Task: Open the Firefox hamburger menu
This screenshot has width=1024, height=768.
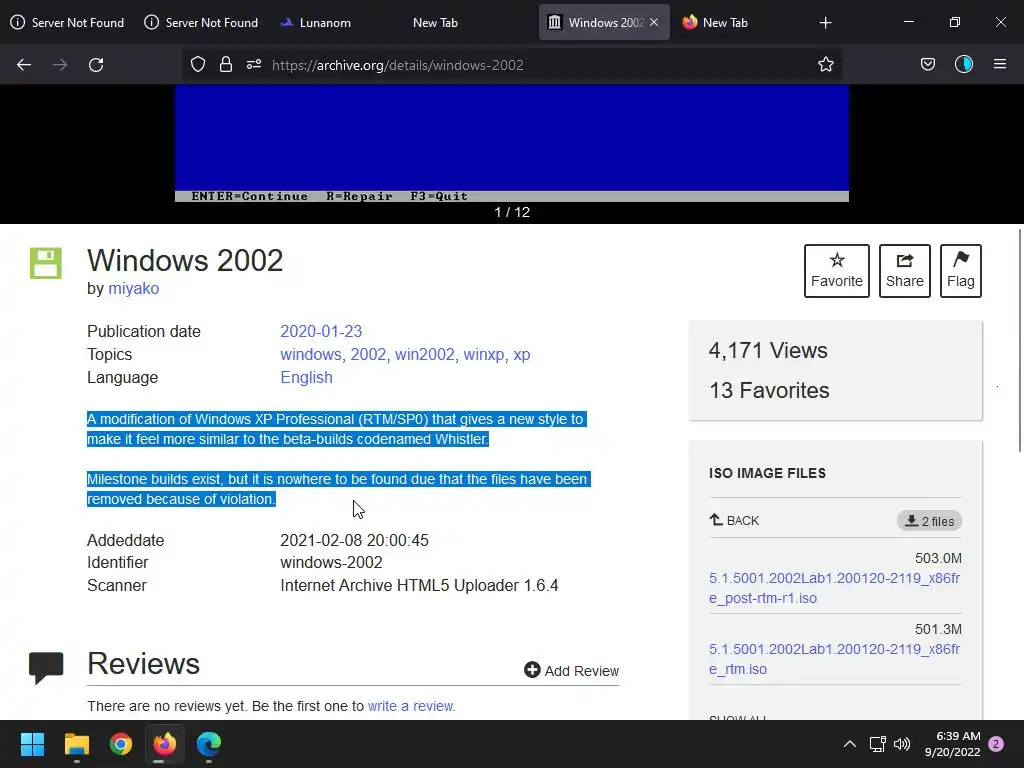Action: (1000, 64)
